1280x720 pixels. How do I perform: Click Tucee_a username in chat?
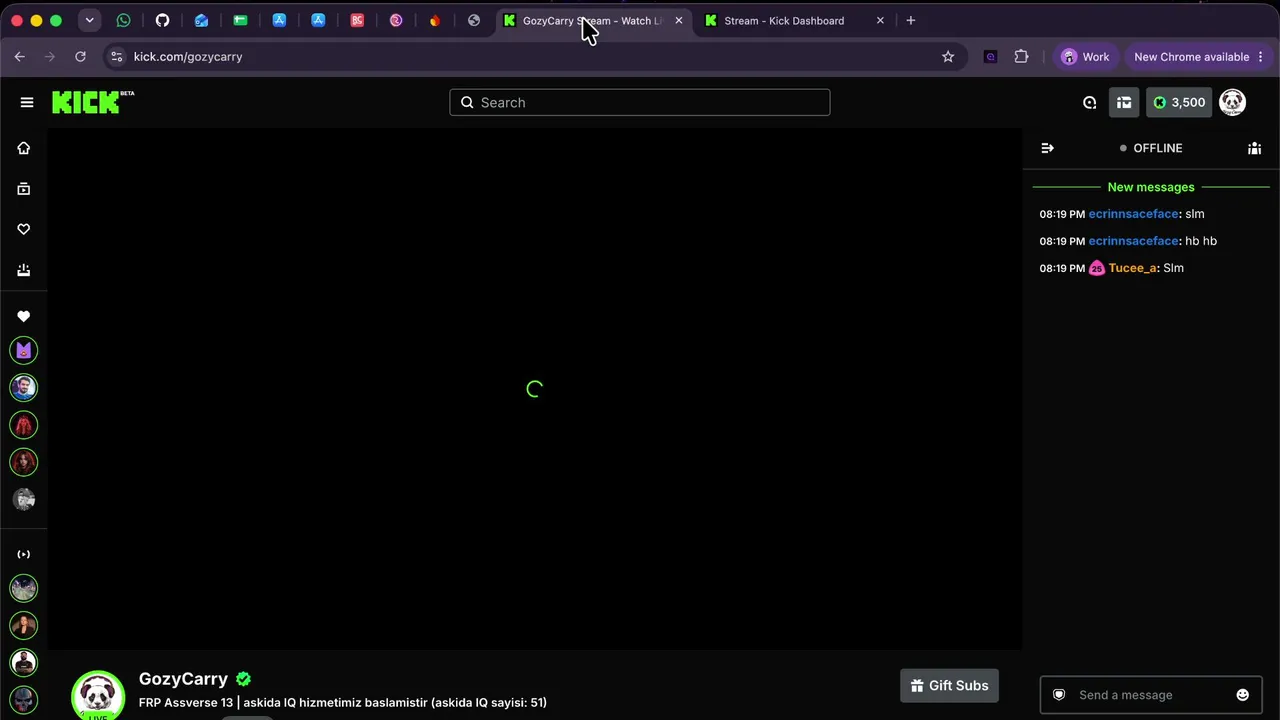tap(1132, 268)
